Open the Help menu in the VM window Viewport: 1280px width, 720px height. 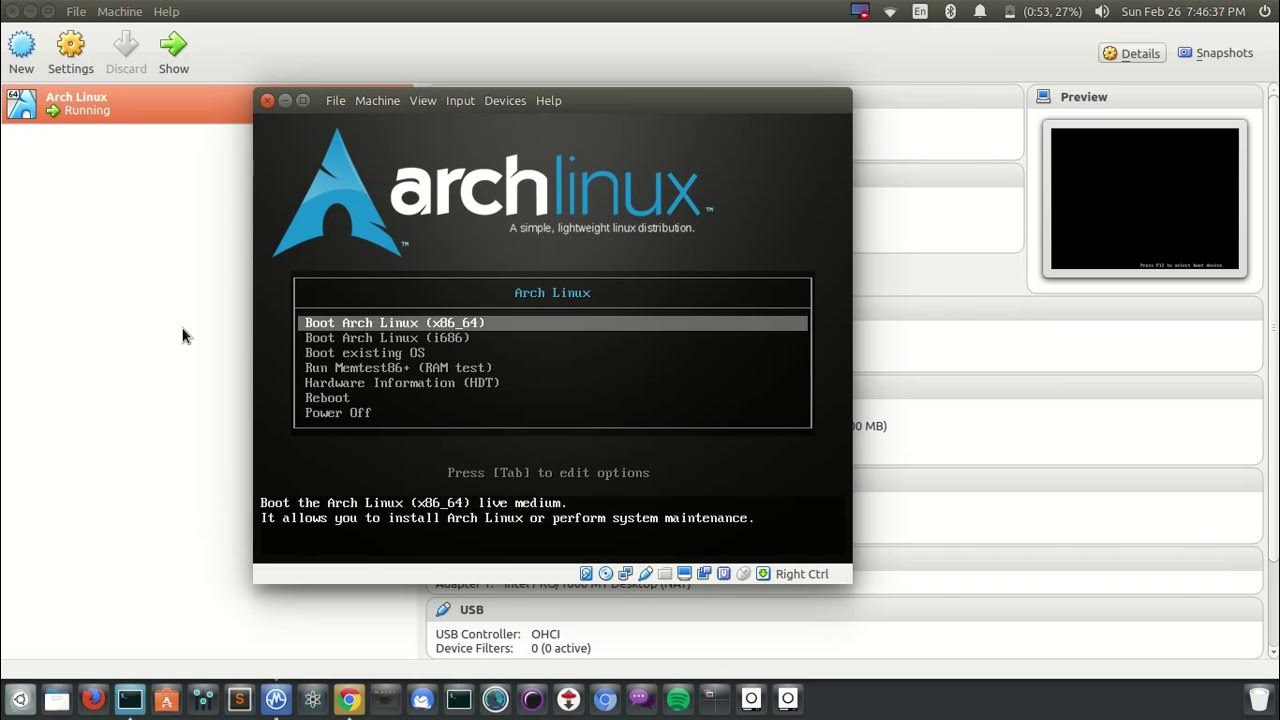coord(548,100)
